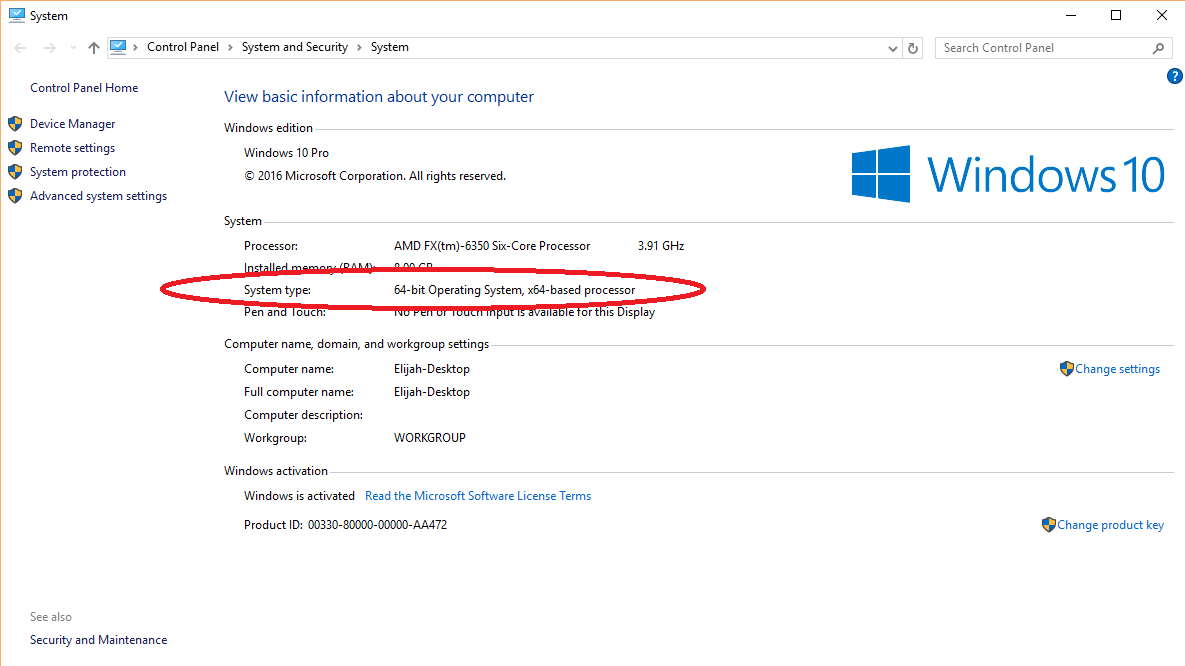The width and height of the screenshot is (1185, 666).
Task: Click shield icon beside Remote settings
Action: point(15,148)
